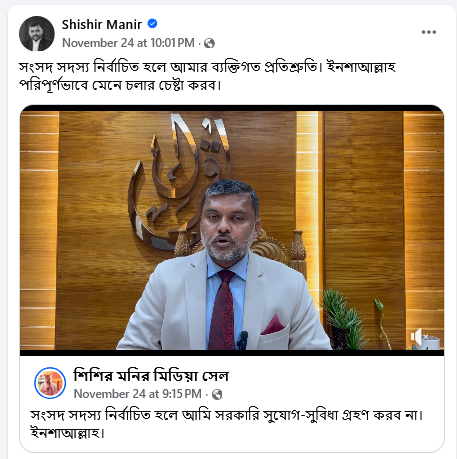Click the clip-on microphone in the video

click(x=243, y=340)
